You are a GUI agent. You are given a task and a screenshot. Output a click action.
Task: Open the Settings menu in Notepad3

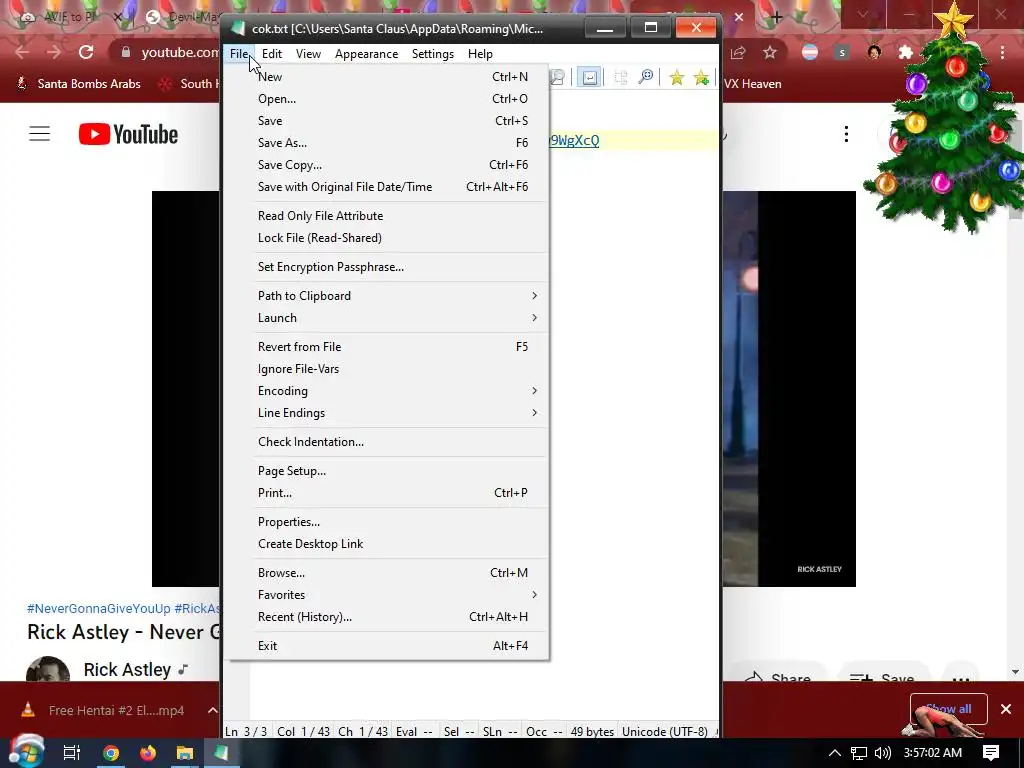[433, 54]
